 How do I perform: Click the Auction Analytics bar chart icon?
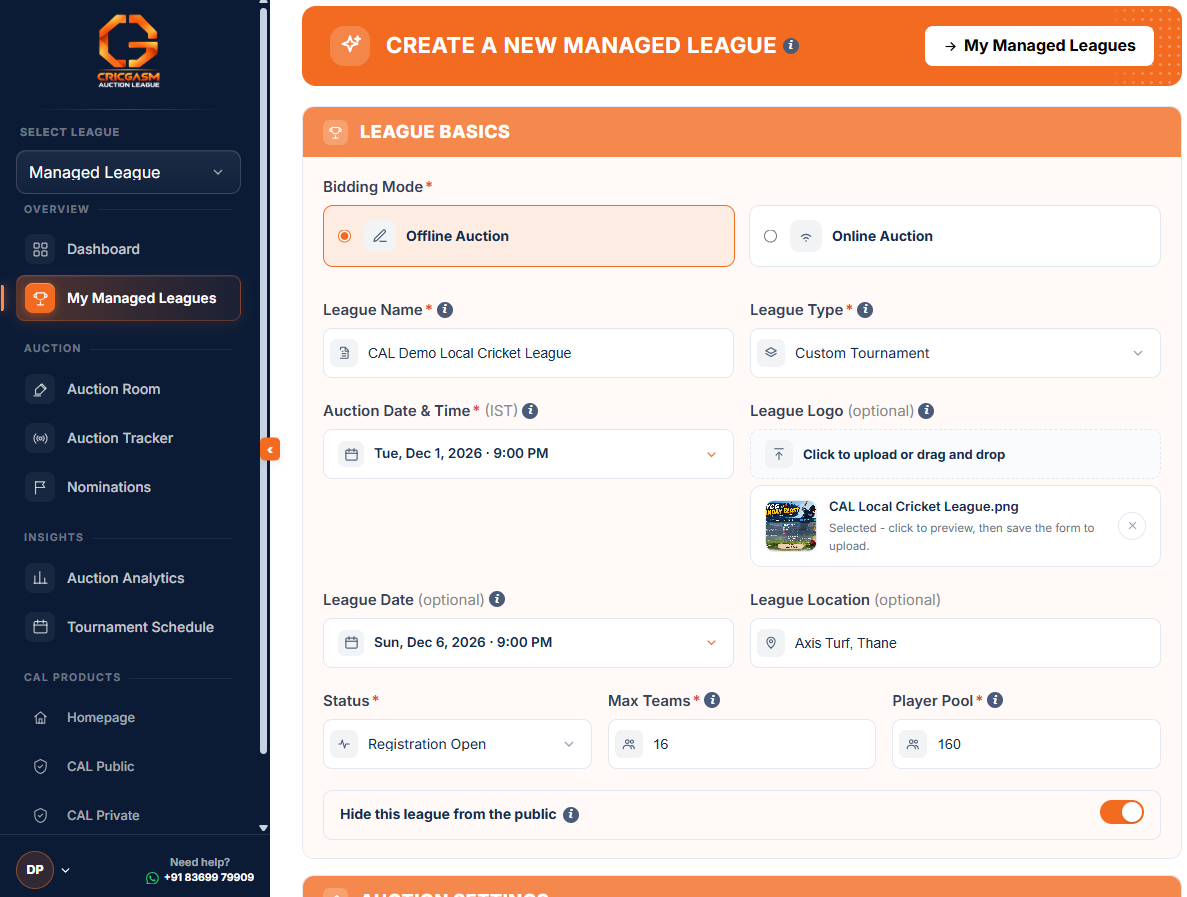(40, 578)
